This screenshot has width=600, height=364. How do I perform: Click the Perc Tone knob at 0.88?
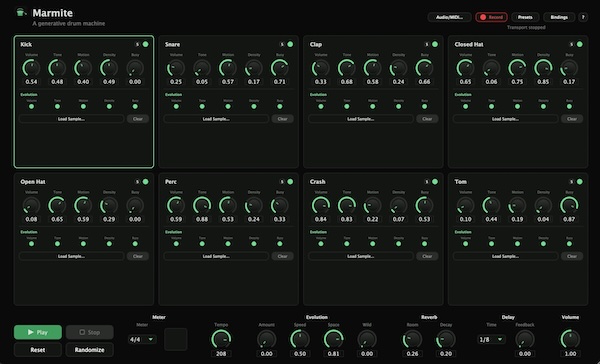pos(202,206)
